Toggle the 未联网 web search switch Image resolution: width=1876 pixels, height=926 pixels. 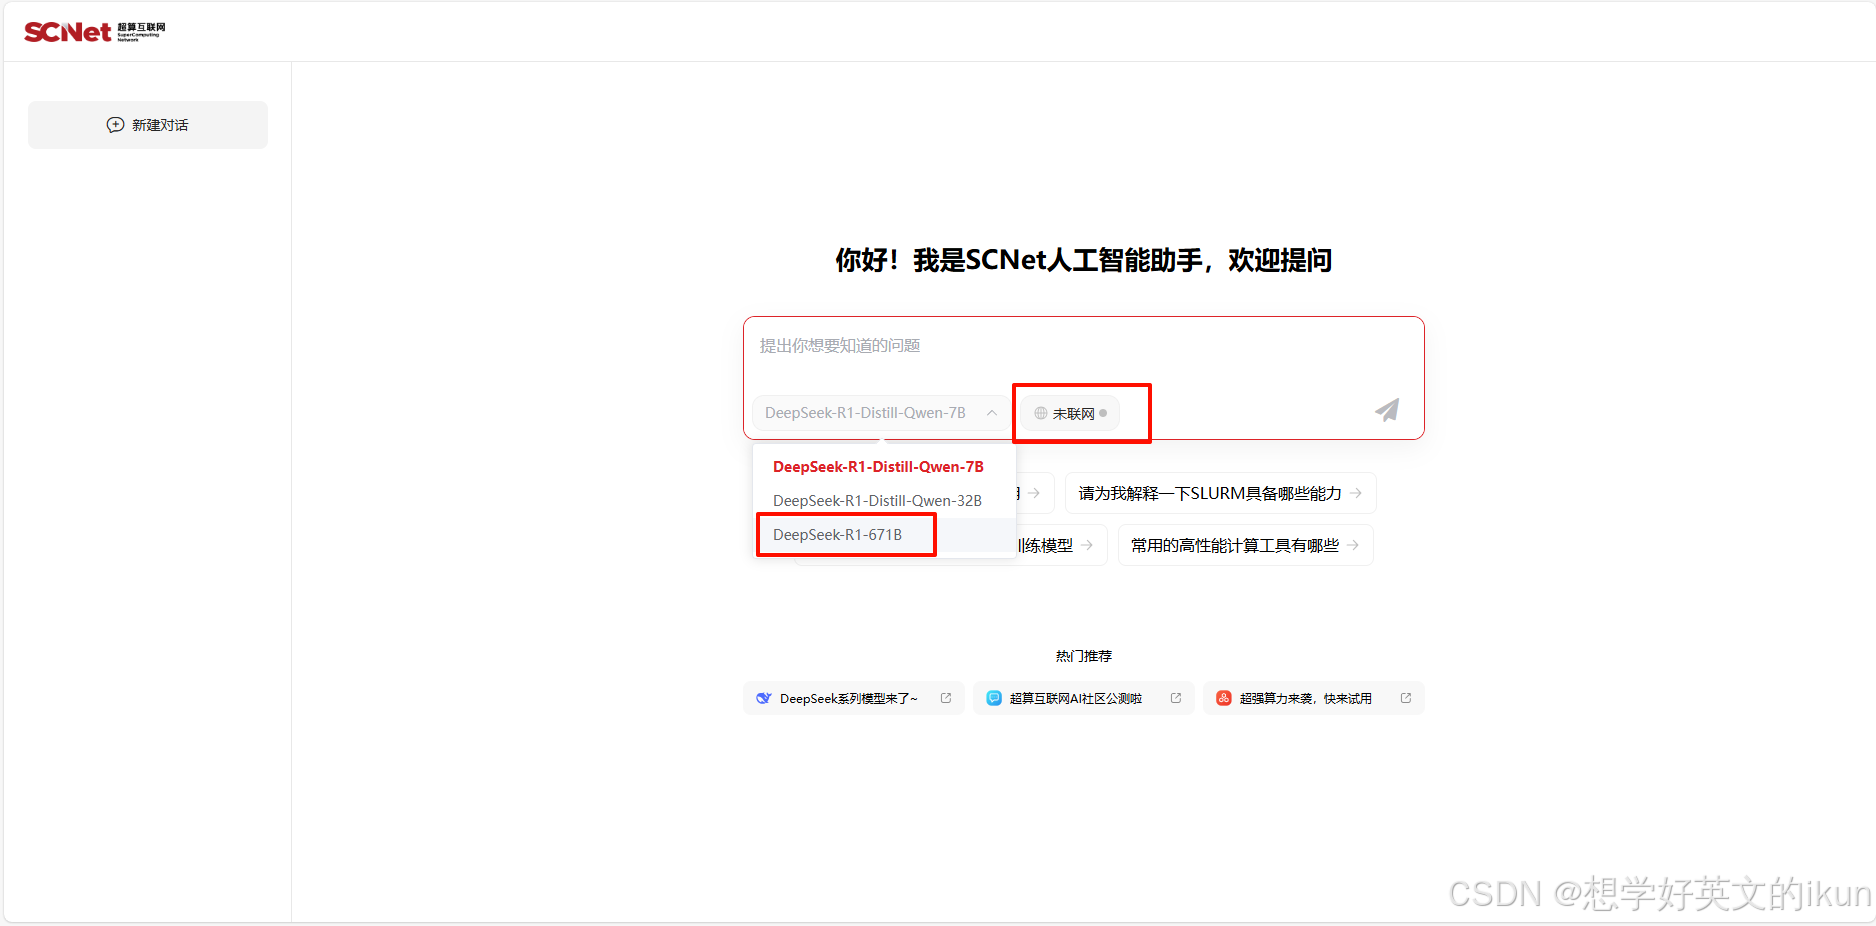point(1070,413)
